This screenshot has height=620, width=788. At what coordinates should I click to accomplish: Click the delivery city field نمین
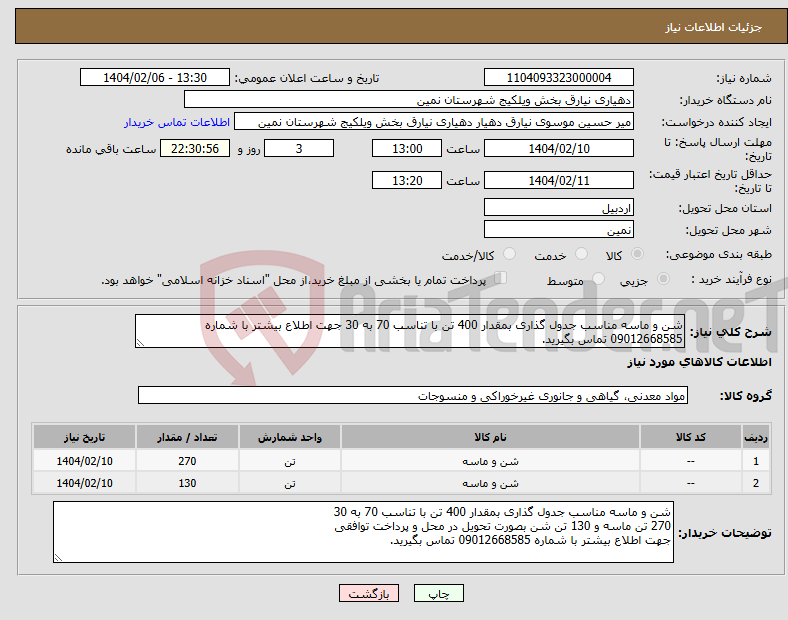pos(558,230)
